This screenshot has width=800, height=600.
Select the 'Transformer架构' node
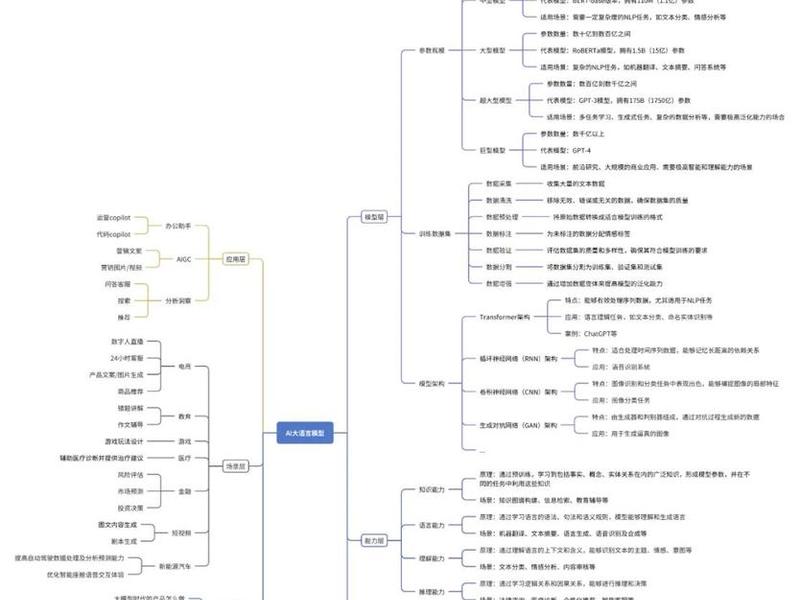click(x=505, y=317)
